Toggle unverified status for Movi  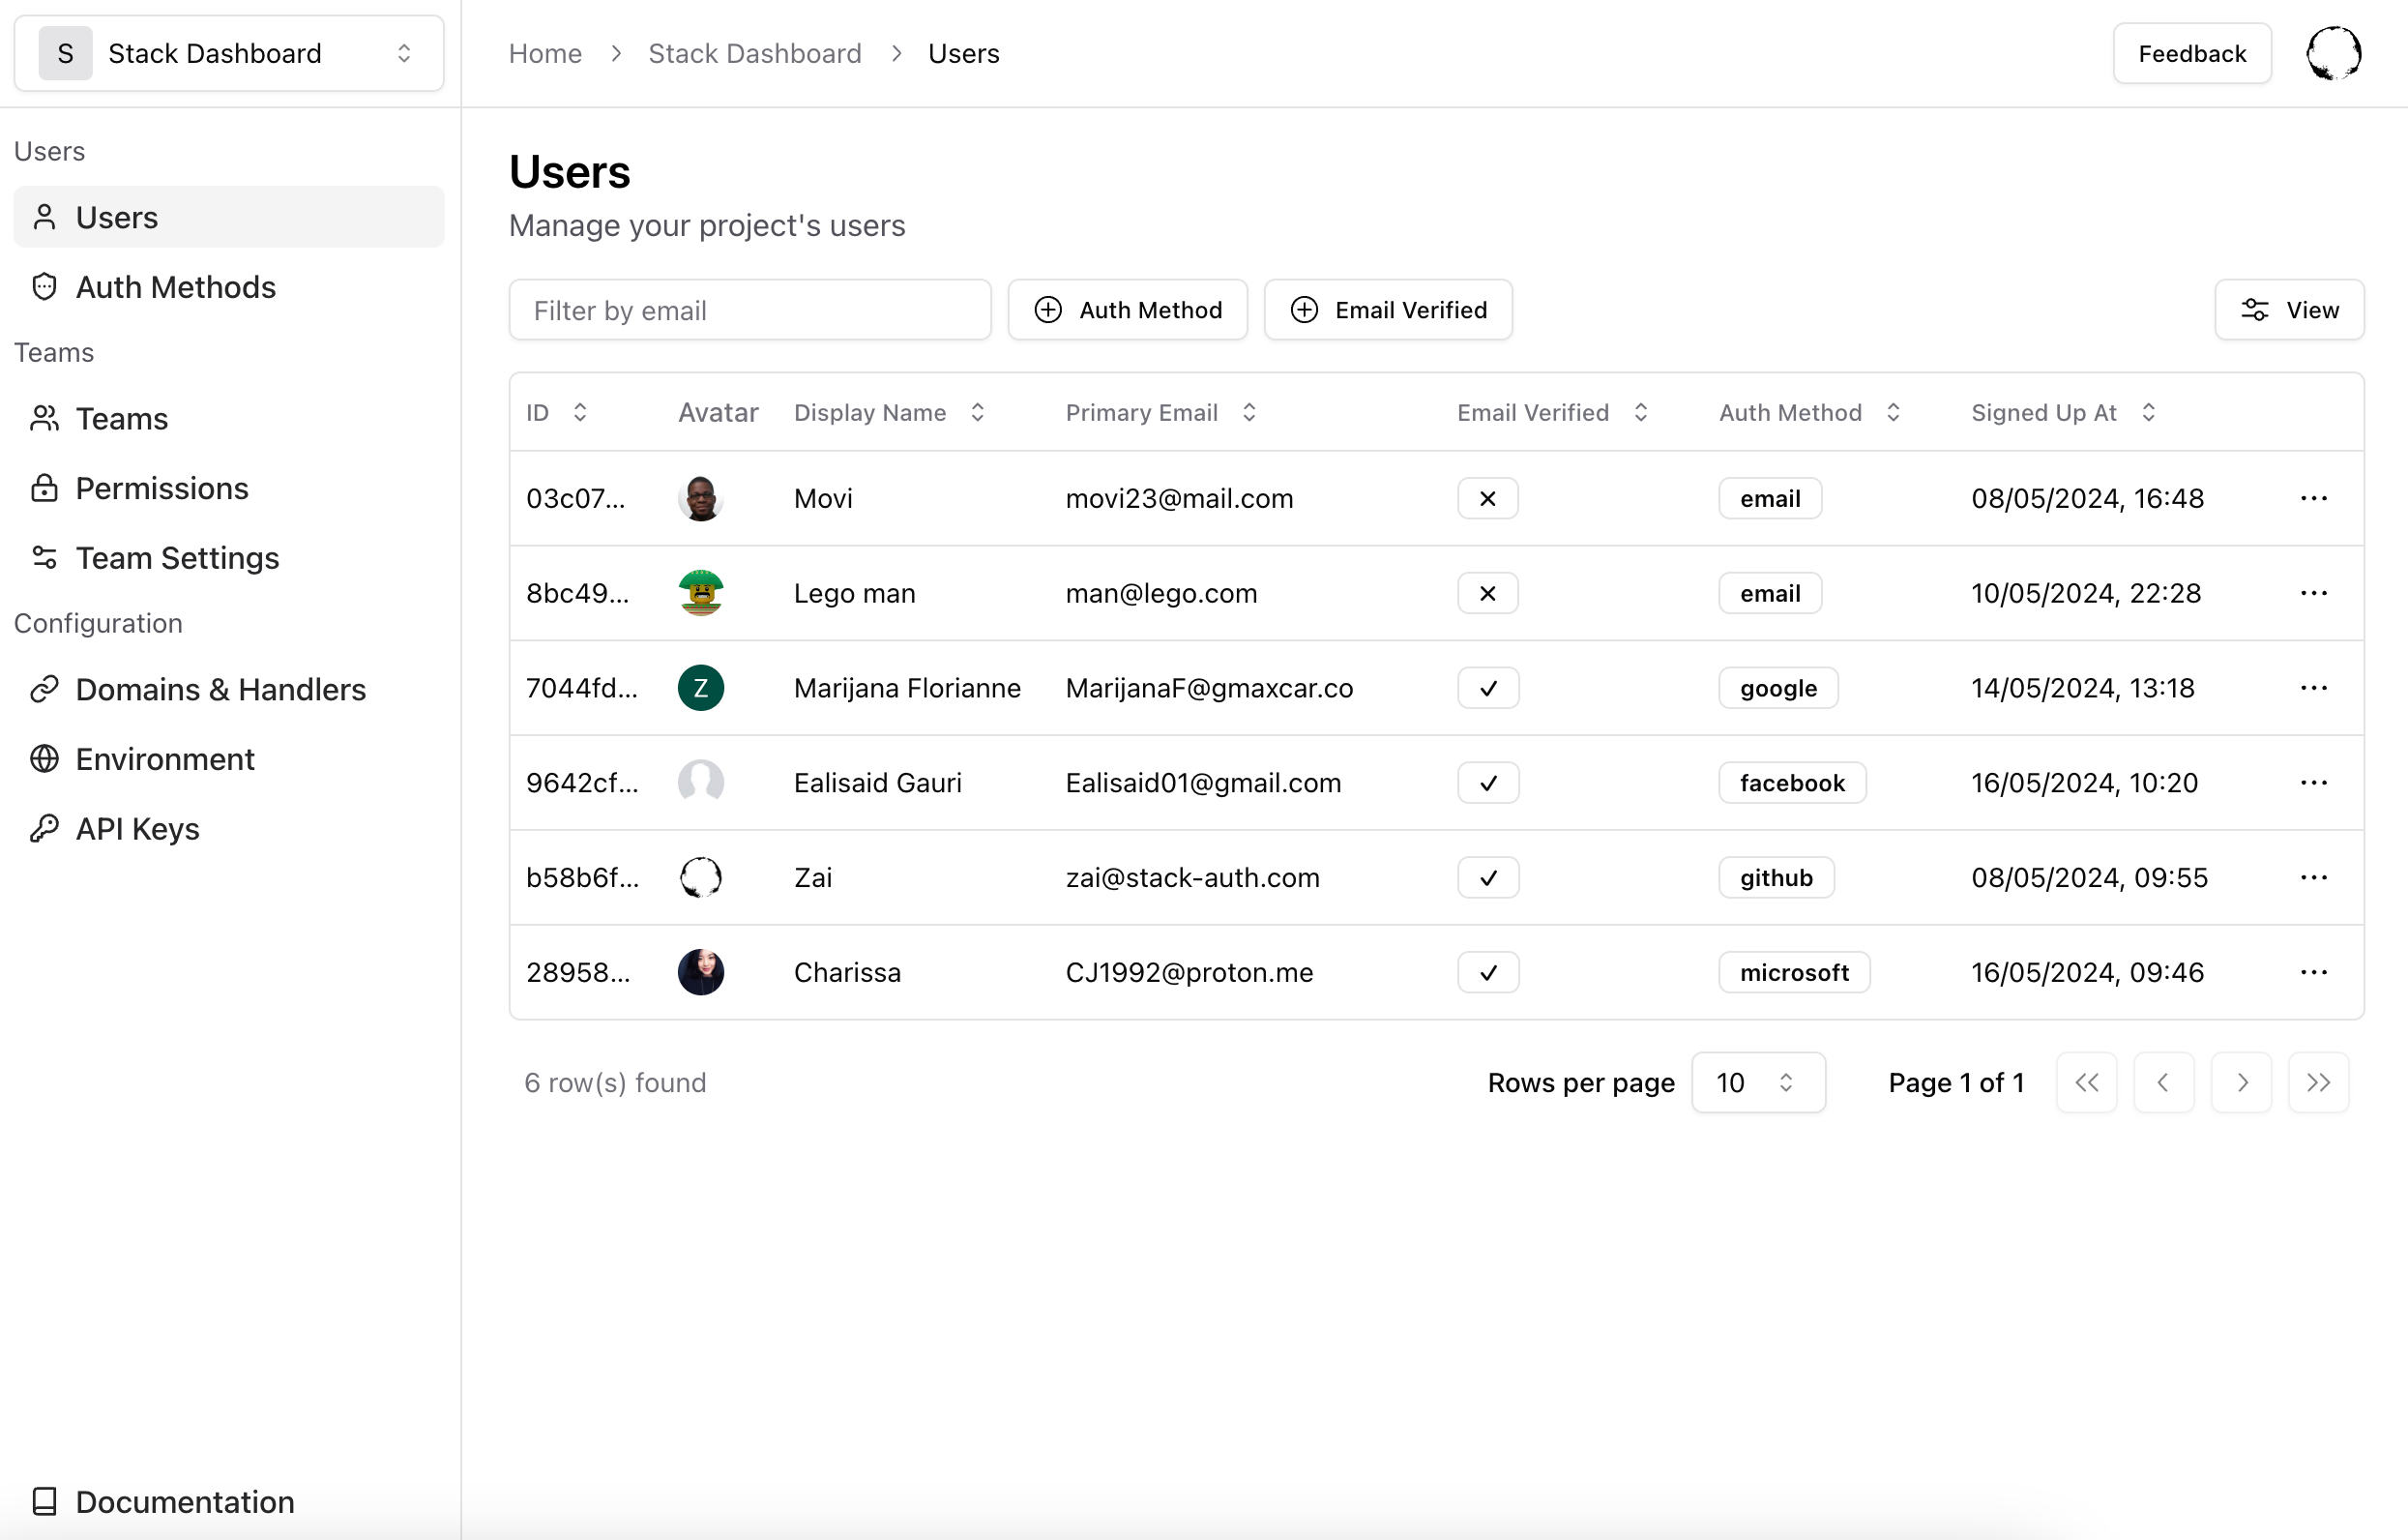1488,497
